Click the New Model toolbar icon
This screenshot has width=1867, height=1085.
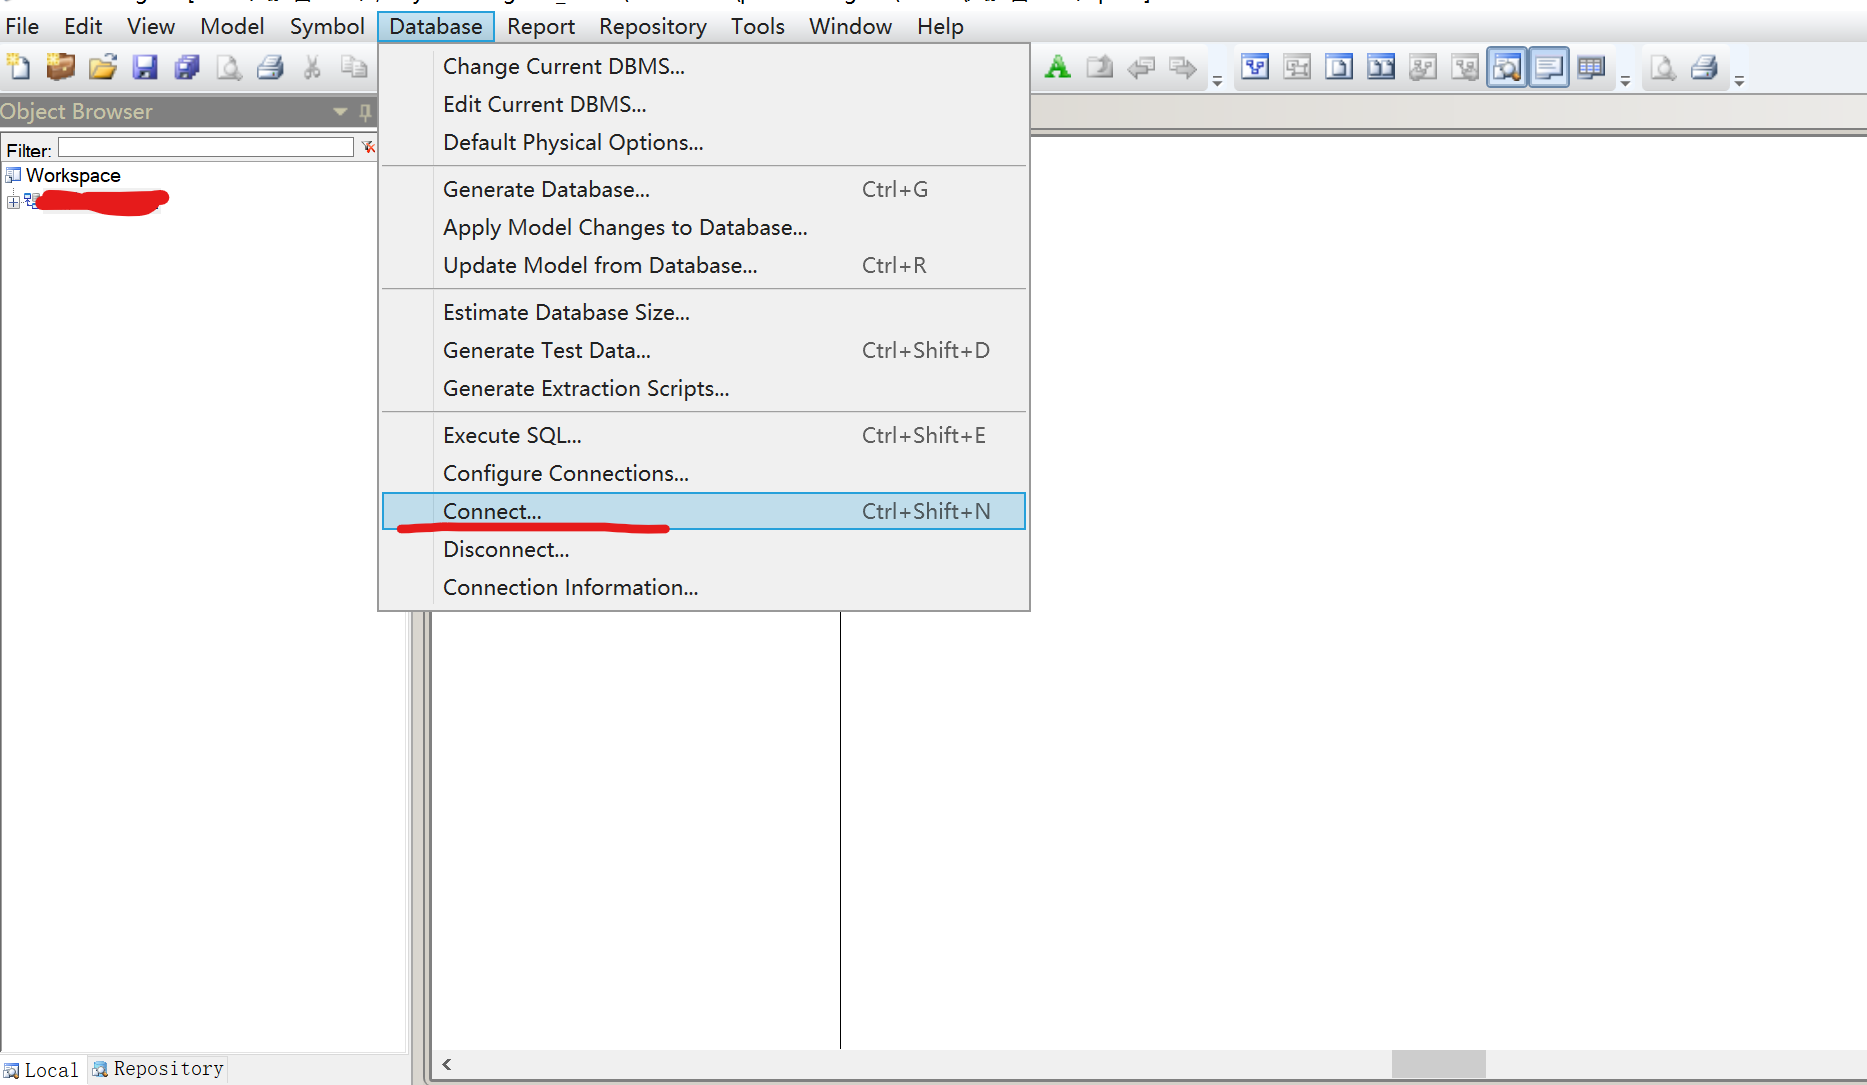click(18, 67)
